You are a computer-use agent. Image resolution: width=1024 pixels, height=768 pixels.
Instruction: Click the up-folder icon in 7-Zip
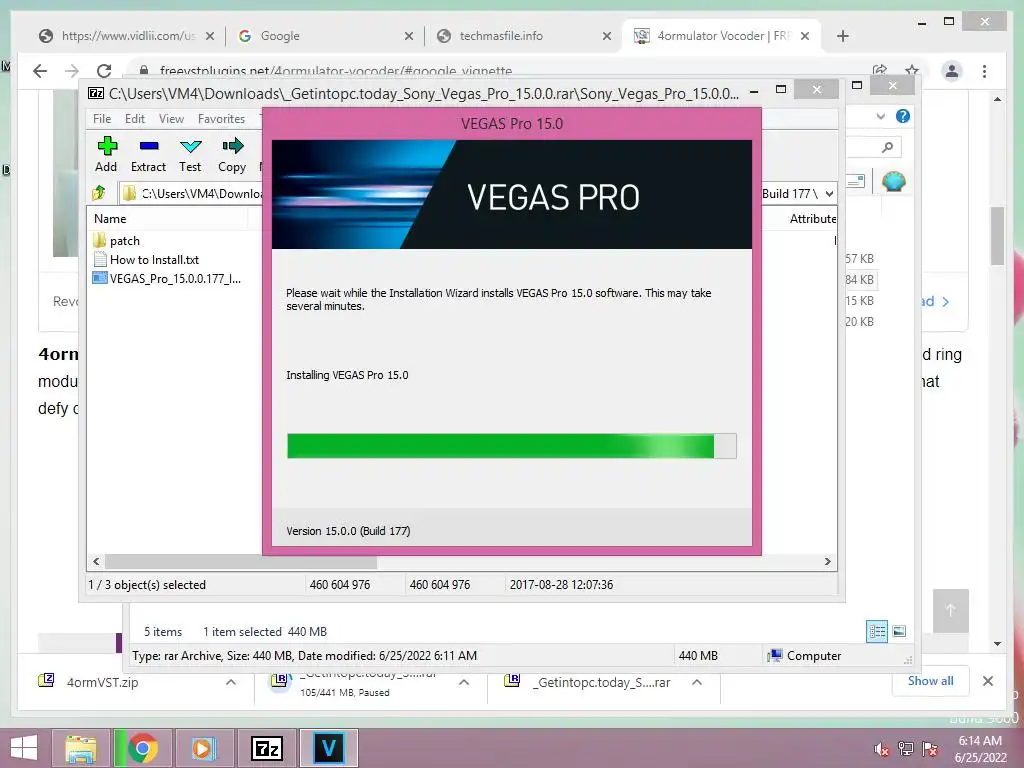coord(99,193)
